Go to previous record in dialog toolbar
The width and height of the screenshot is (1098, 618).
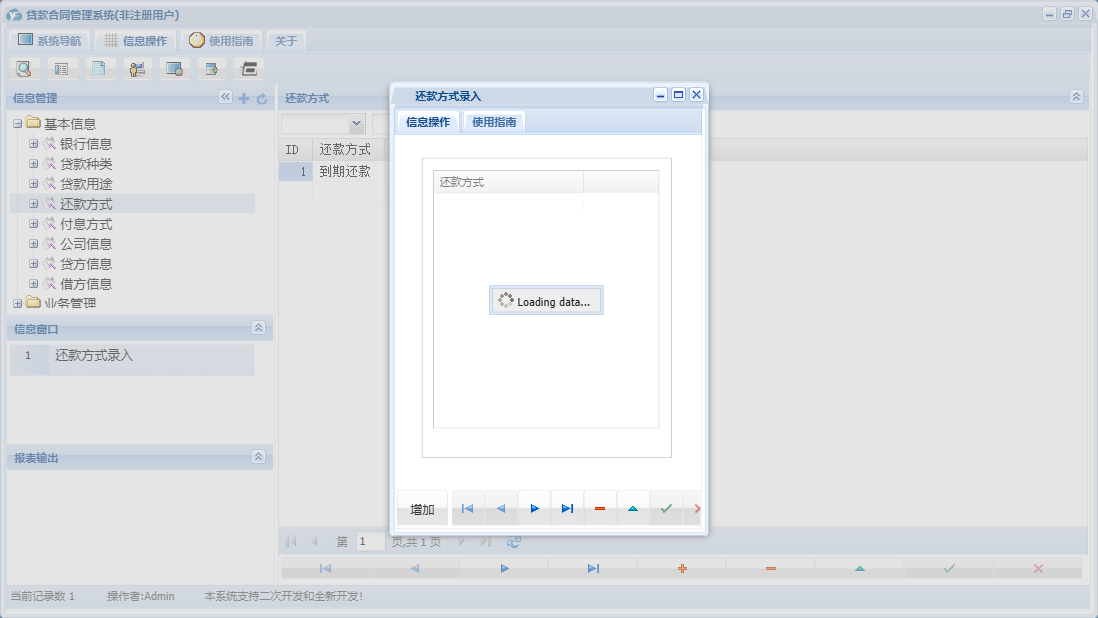coord(501,509)
